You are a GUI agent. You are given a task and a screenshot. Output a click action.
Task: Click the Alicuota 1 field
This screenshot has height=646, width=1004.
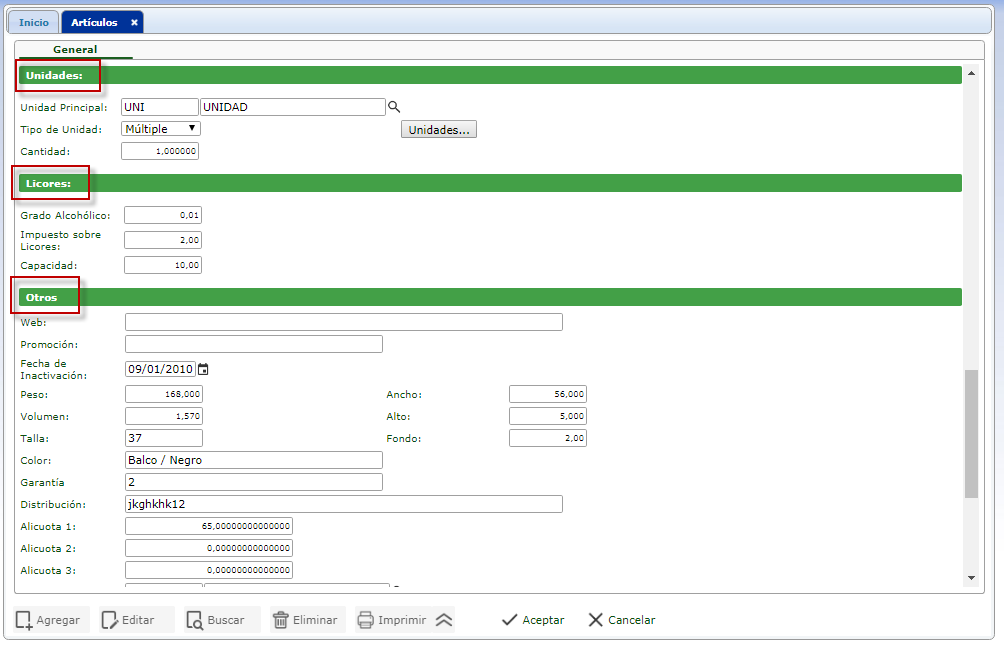pos(209,526)
